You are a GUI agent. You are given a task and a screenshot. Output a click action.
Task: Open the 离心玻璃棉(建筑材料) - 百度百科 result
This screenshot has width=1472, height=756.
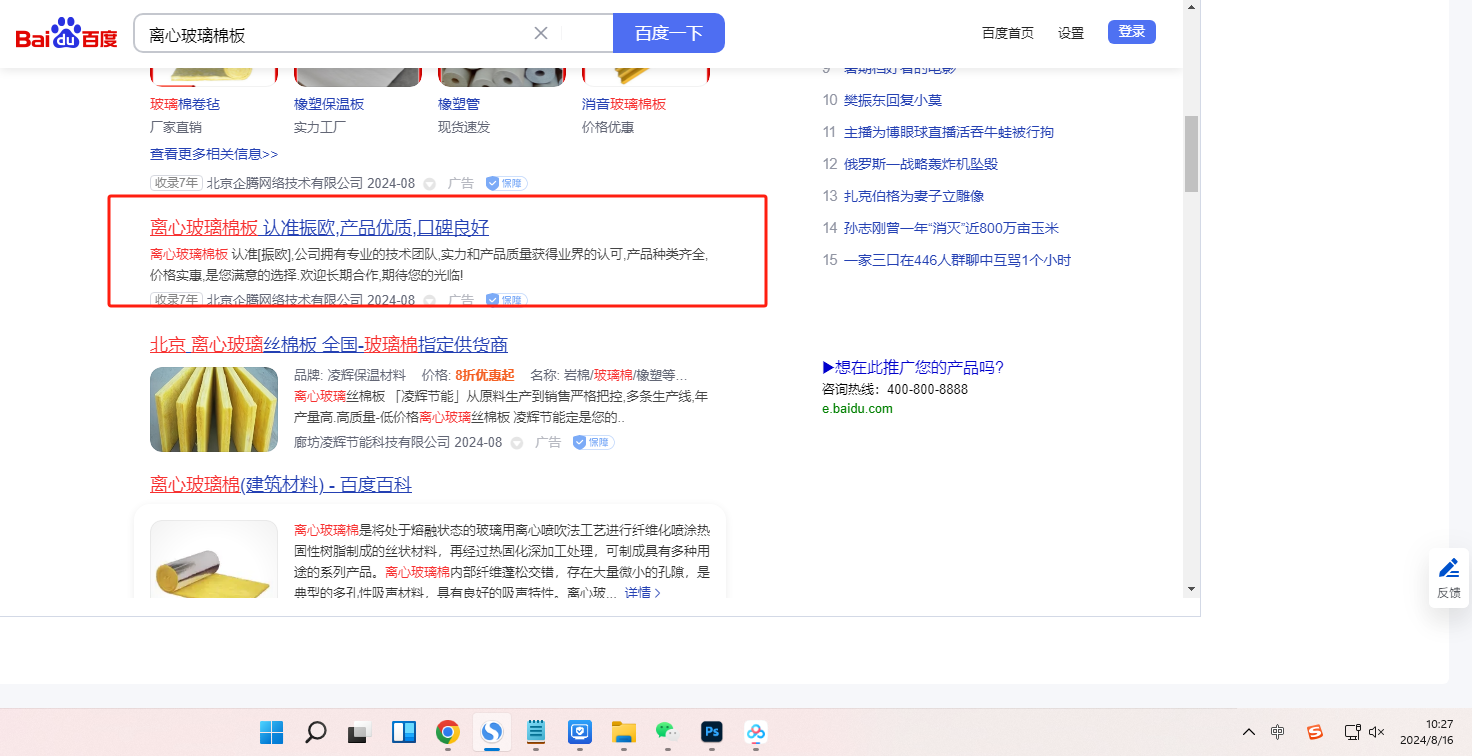(281, 485)
